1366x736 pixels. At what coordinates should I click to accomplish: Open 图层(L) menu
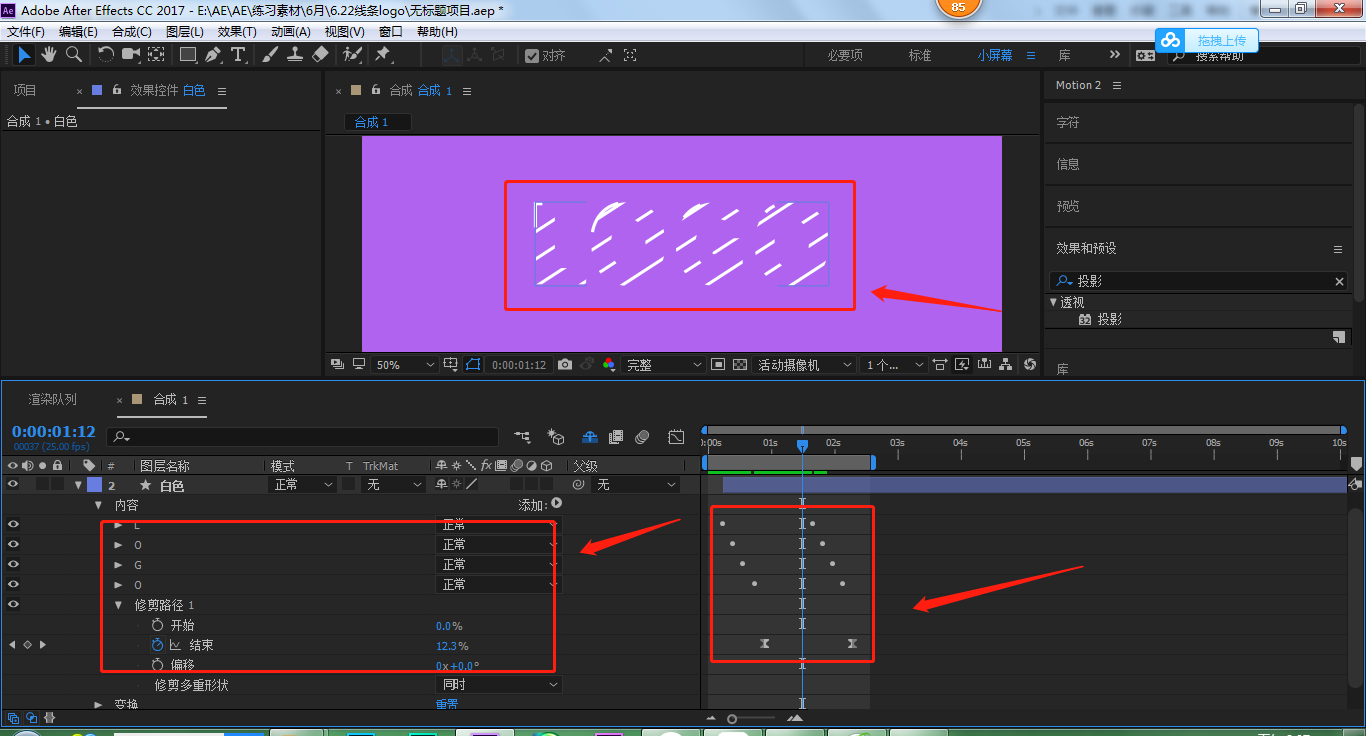click(x=184, y=32)
